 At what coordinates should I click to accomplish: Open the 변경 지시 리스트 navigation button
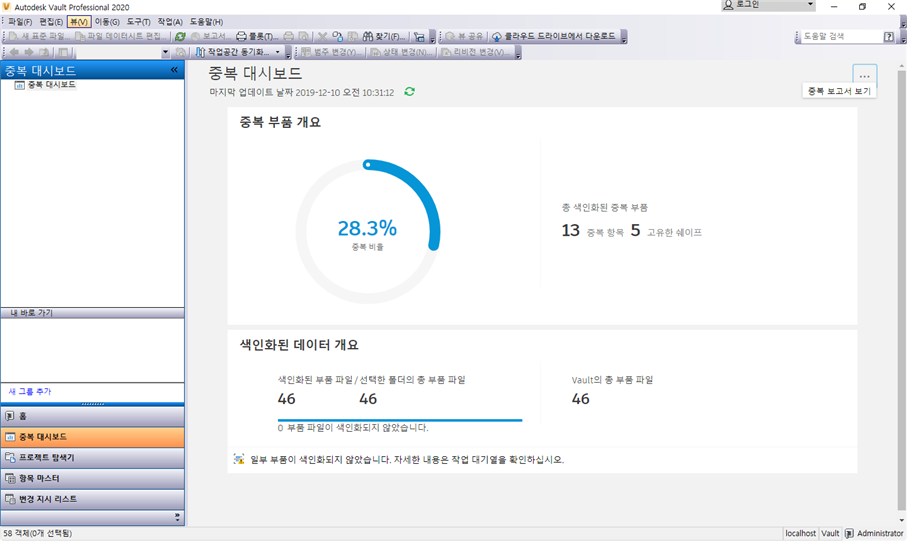coord(93,499)
